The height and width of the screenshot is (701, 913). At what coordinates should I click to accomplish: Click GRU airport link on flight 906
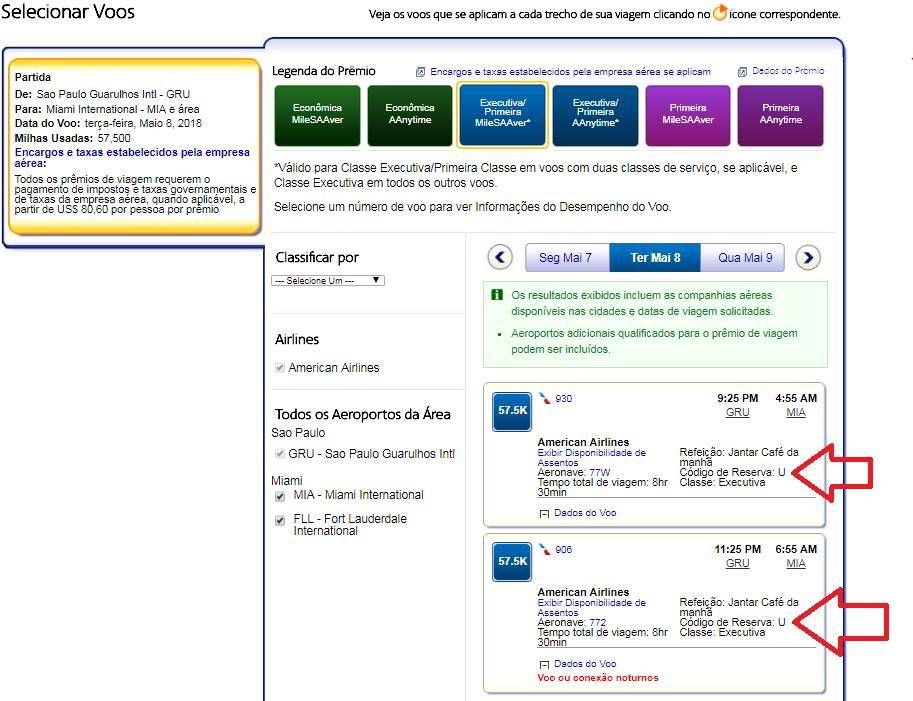tap(737, 563)
